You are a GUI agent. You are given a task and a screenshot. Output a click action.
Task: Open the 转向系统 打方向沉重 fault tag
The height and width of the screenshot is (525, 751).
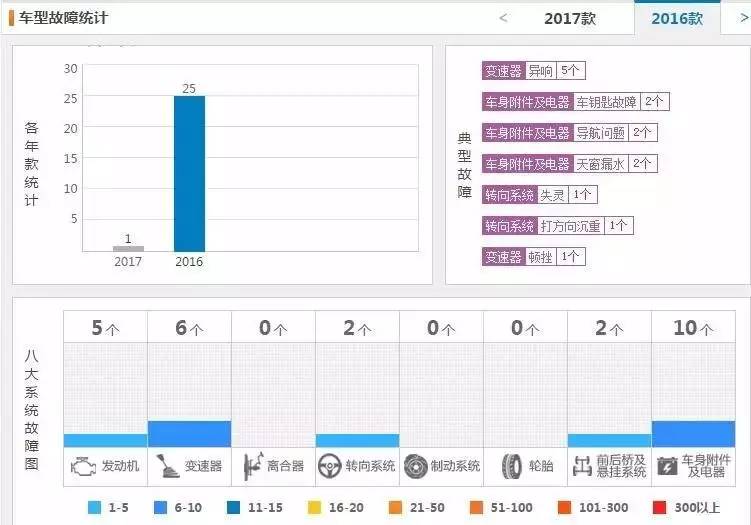558,226
